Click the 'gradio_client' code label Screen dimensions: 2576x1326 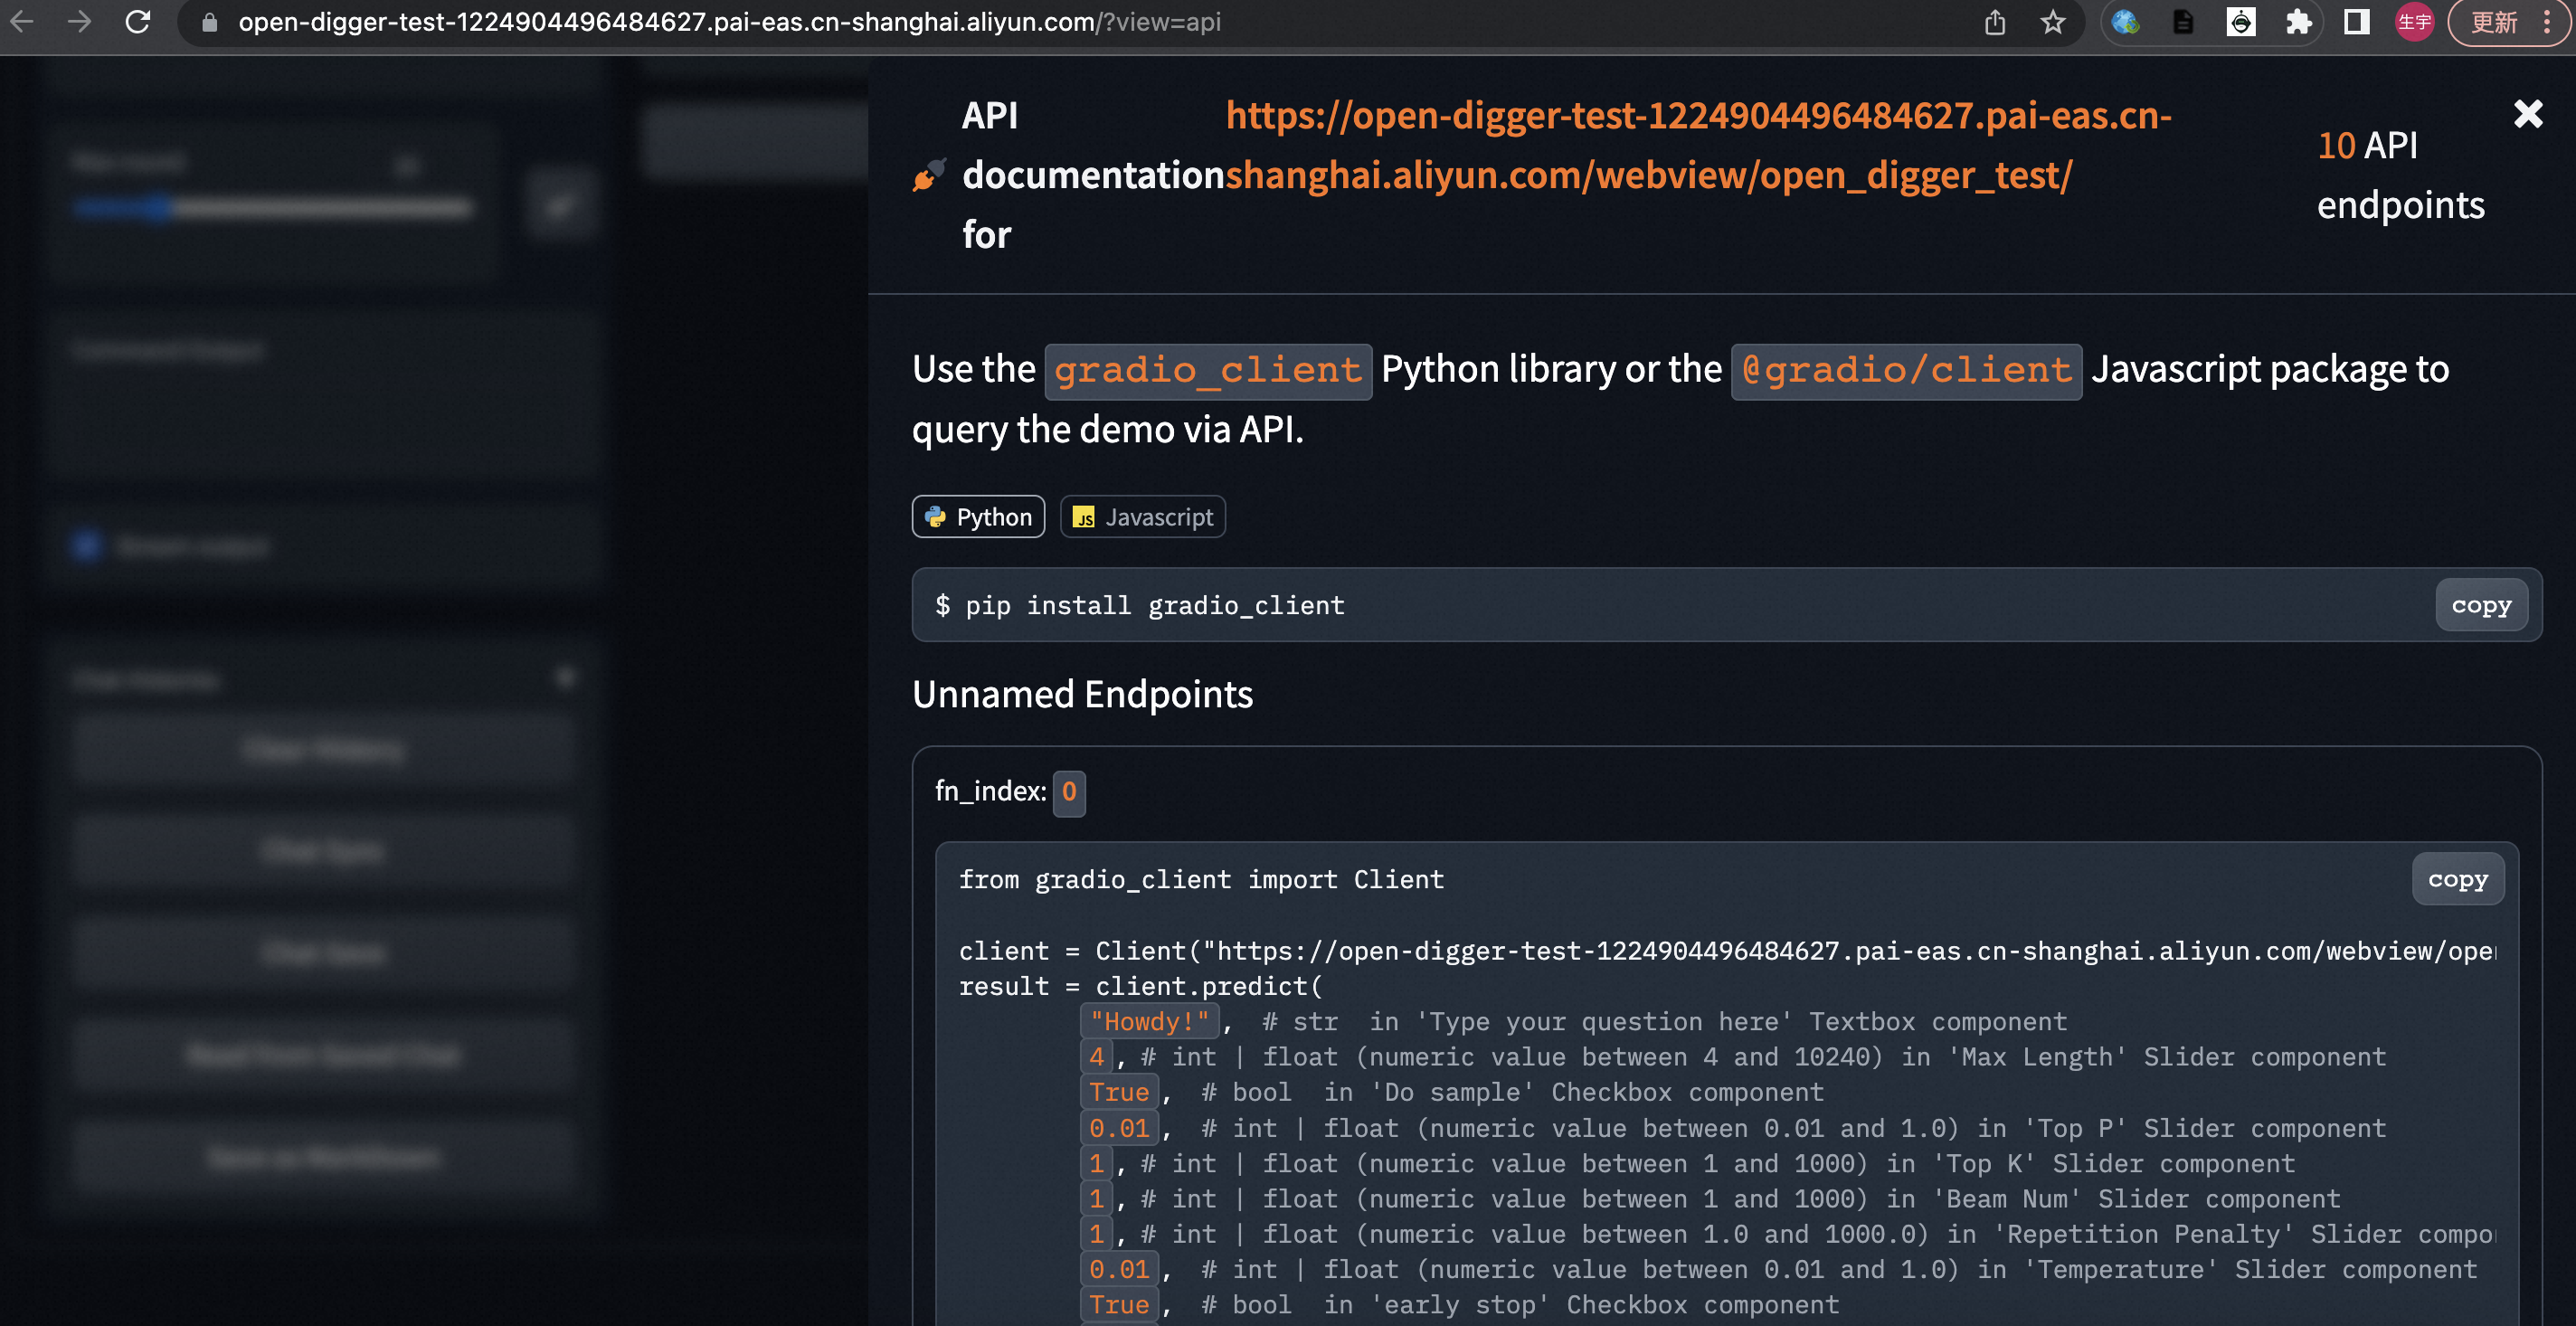[1208, 371]
